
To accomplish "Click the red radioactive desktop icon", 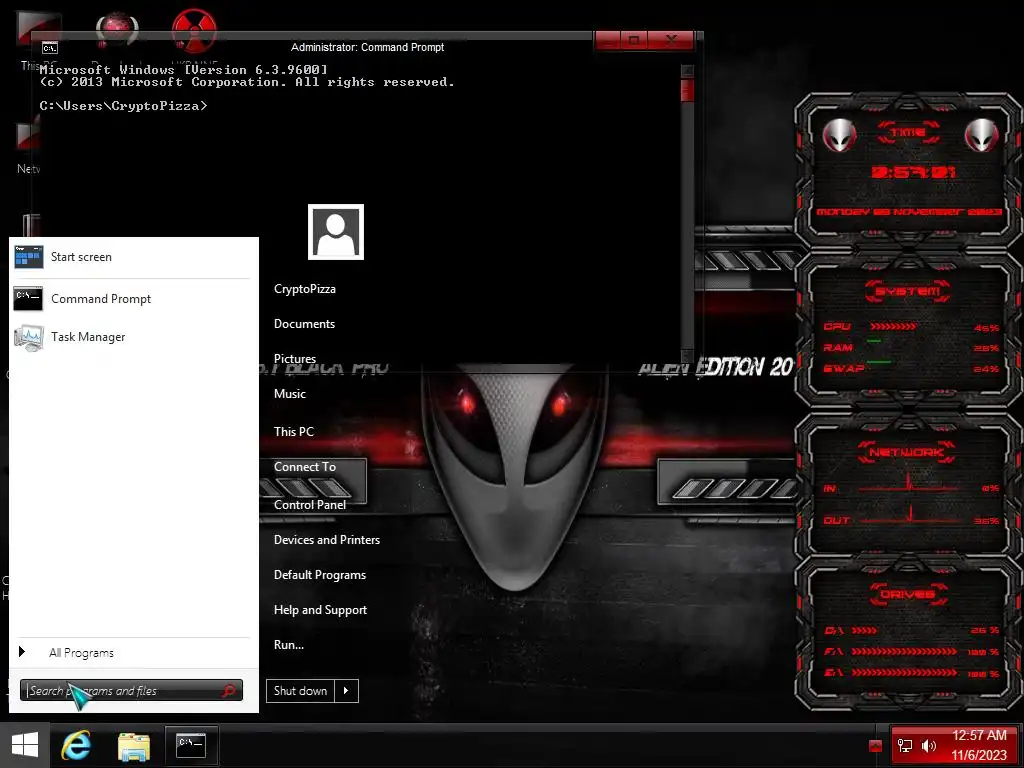I will (x=194, y=31).
